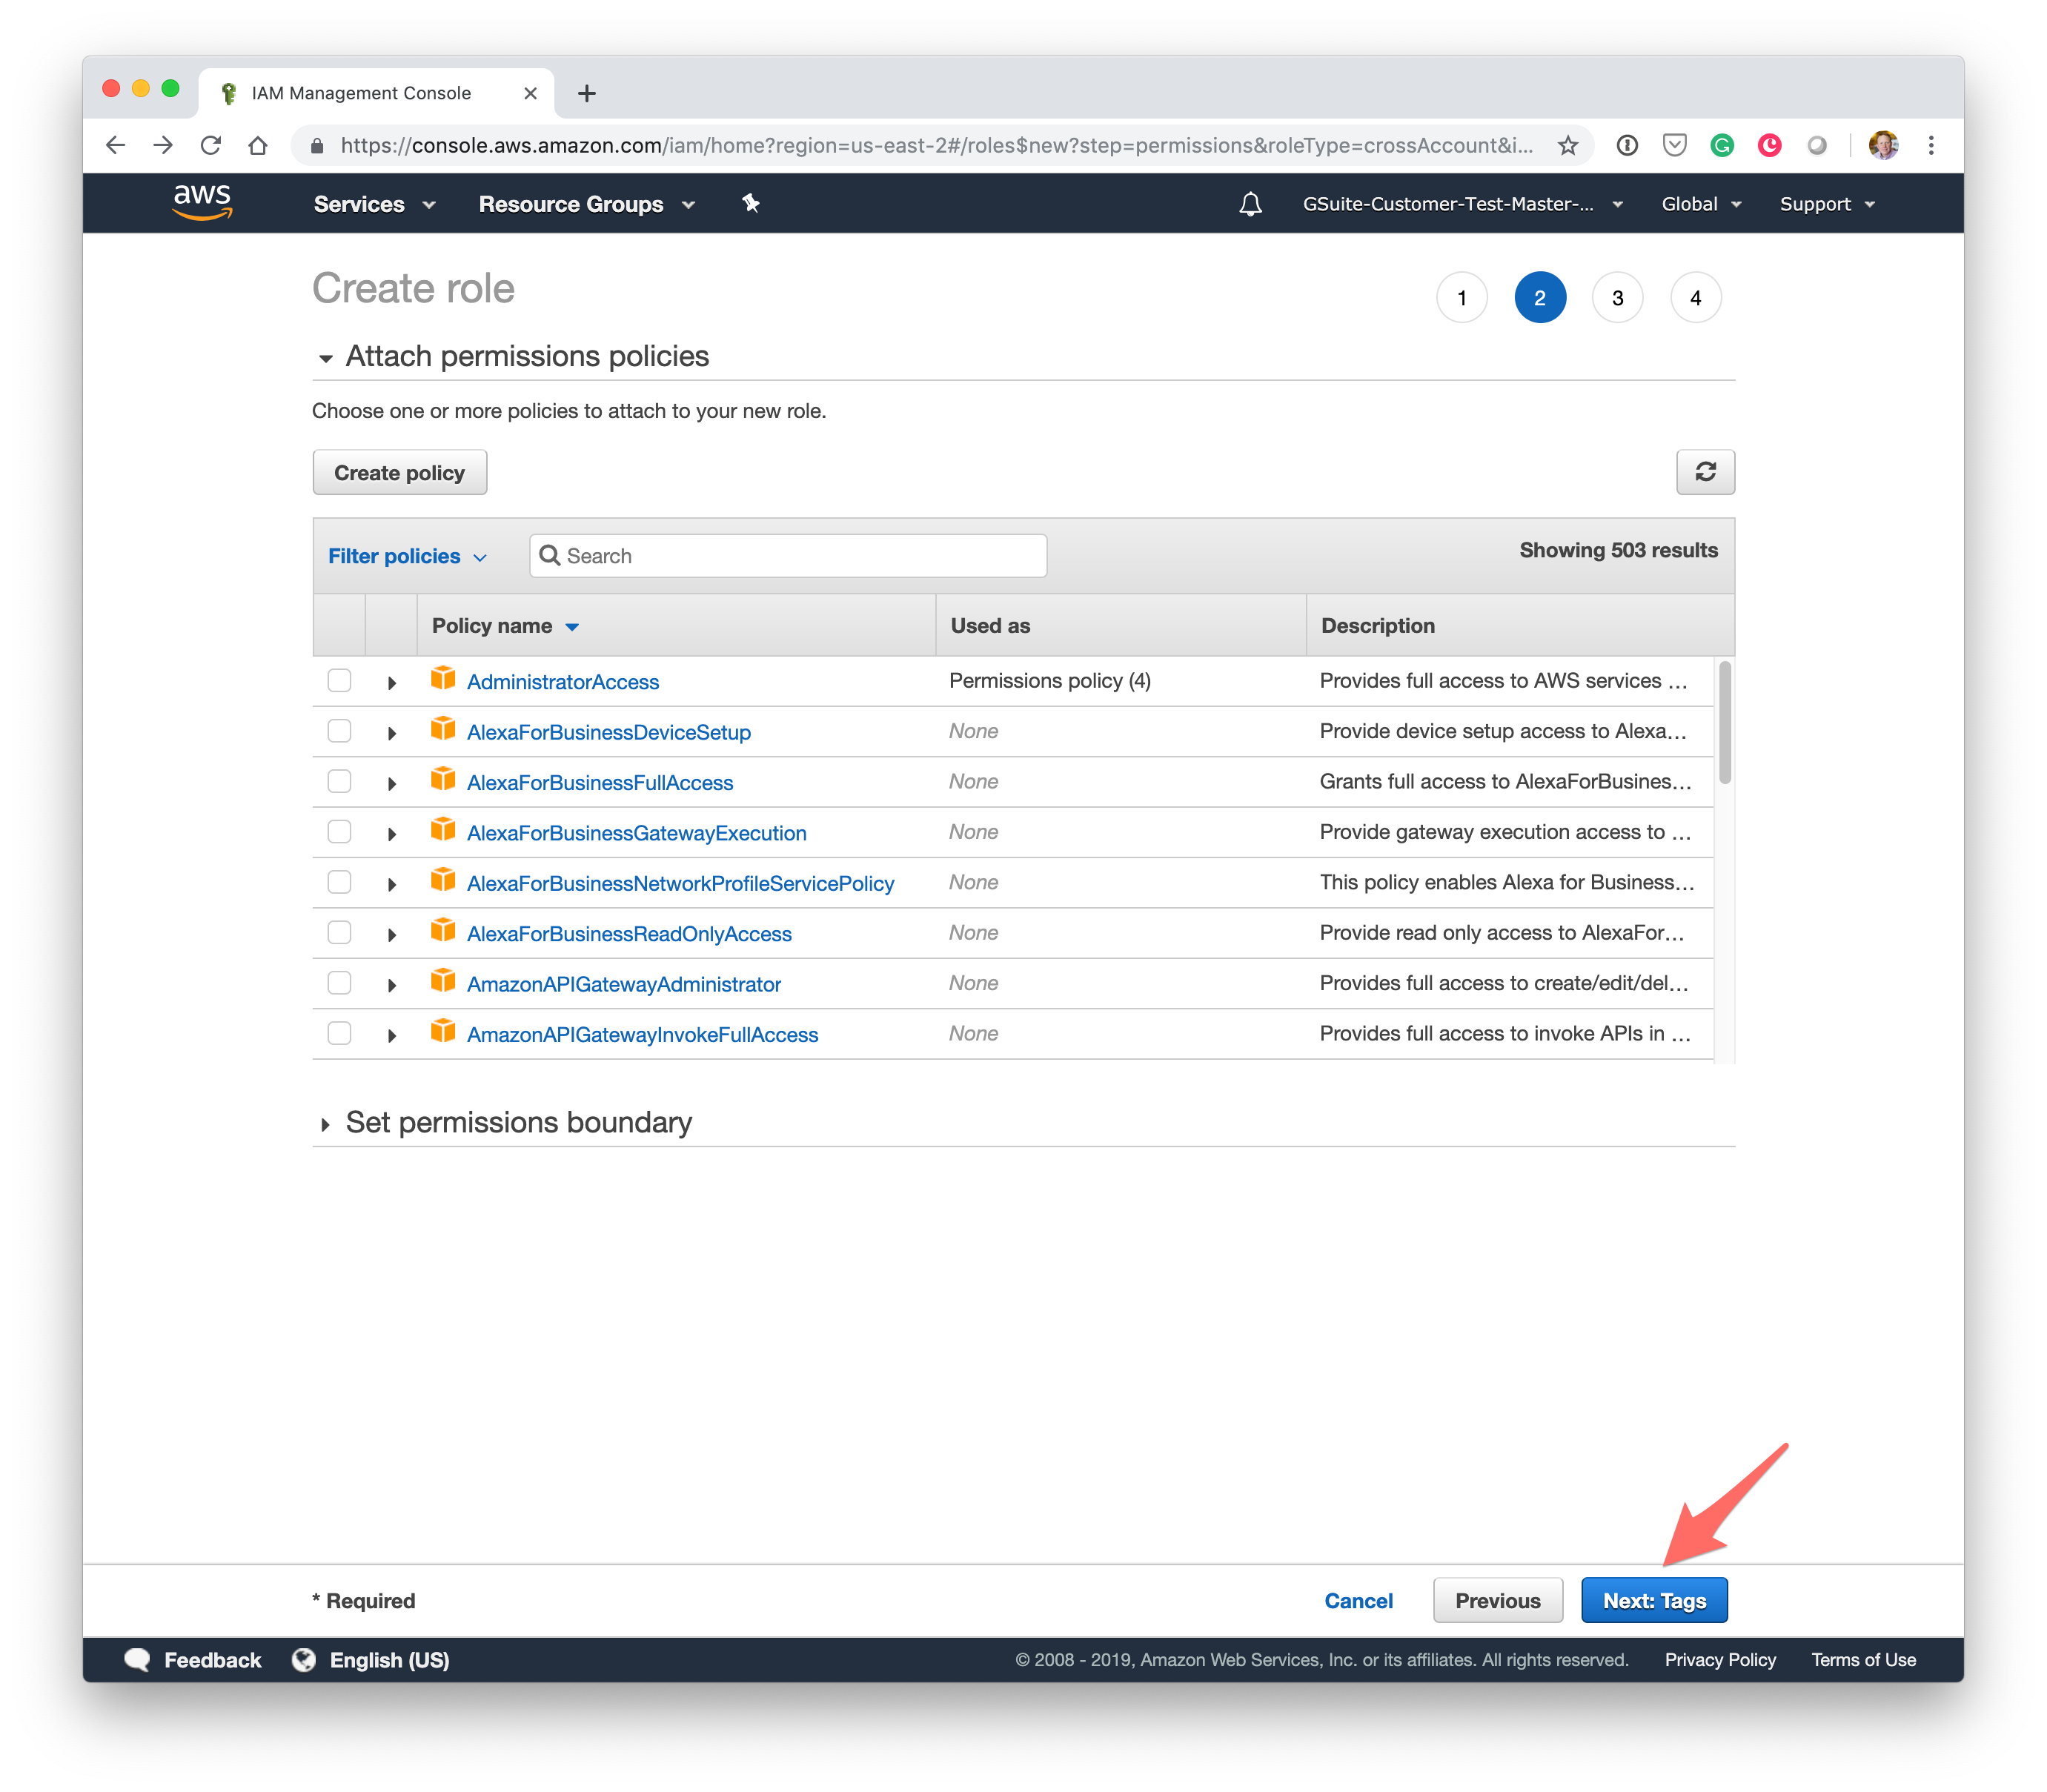The width and height of the screenshot is (2047, 1792).
Task: Go to step 3 of Create role
Action: 1617,298
